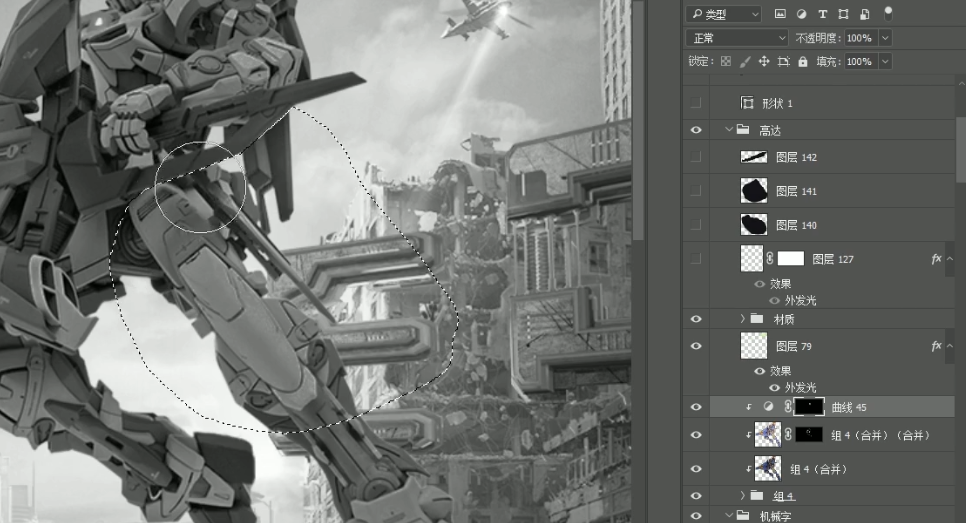
Task: Hide the 高达 group
Action: click(x=696, y=130)
